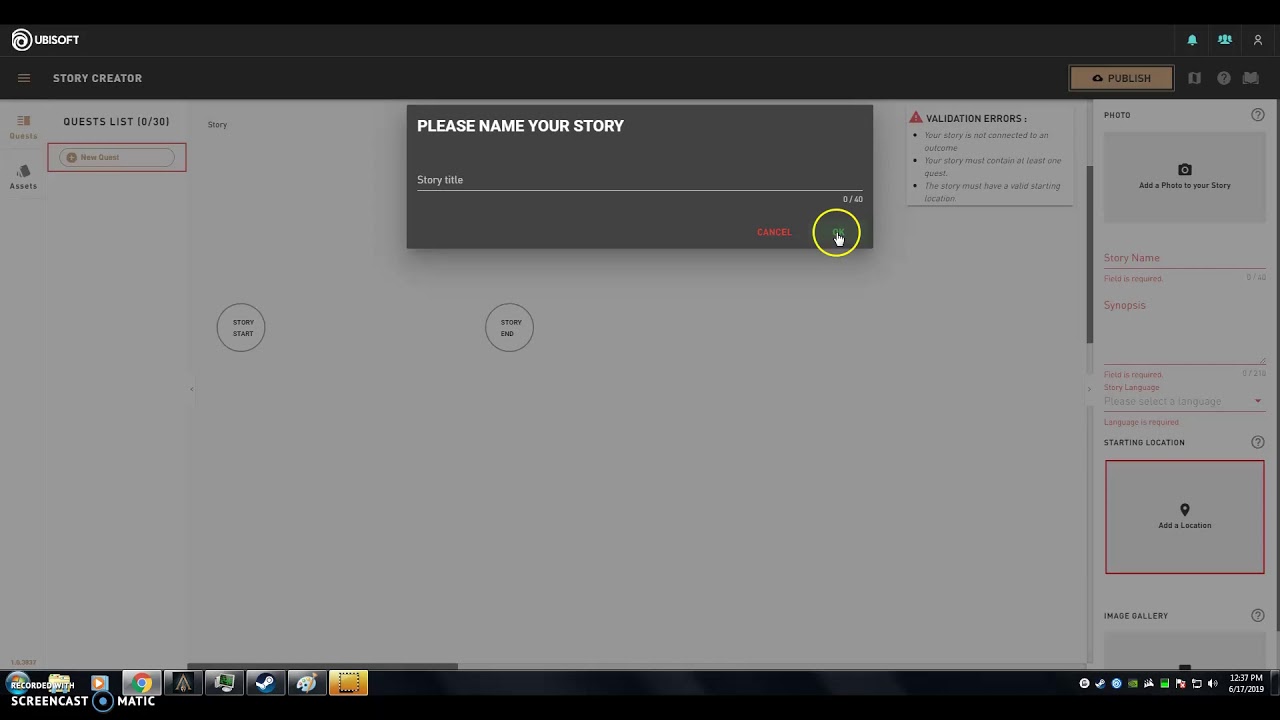The image size is (1280, 720).
Task: Click the Steam tray icon
Action: pos(1100,684)
